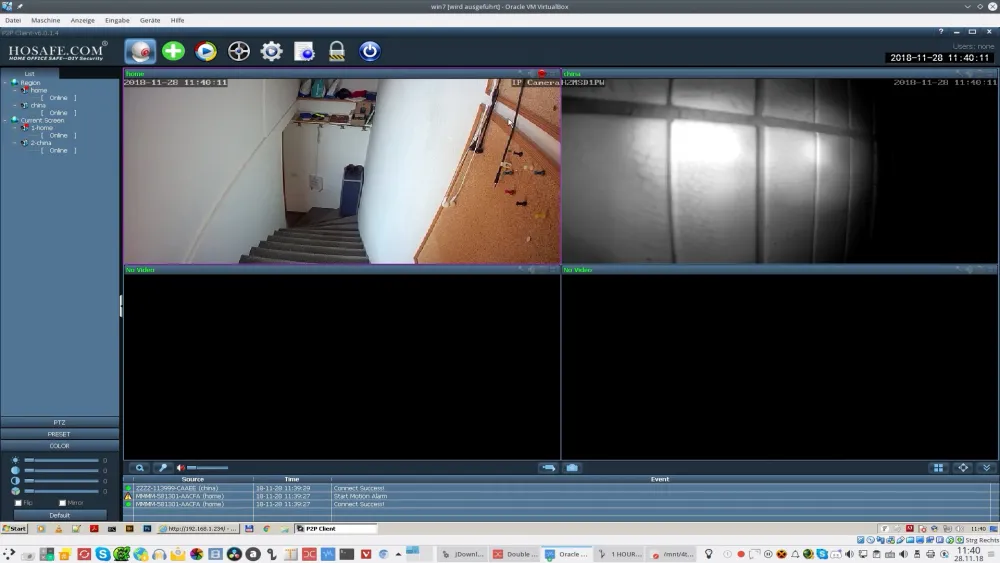
Task: Collapse the Current Screen node
Action: (5, 121)
